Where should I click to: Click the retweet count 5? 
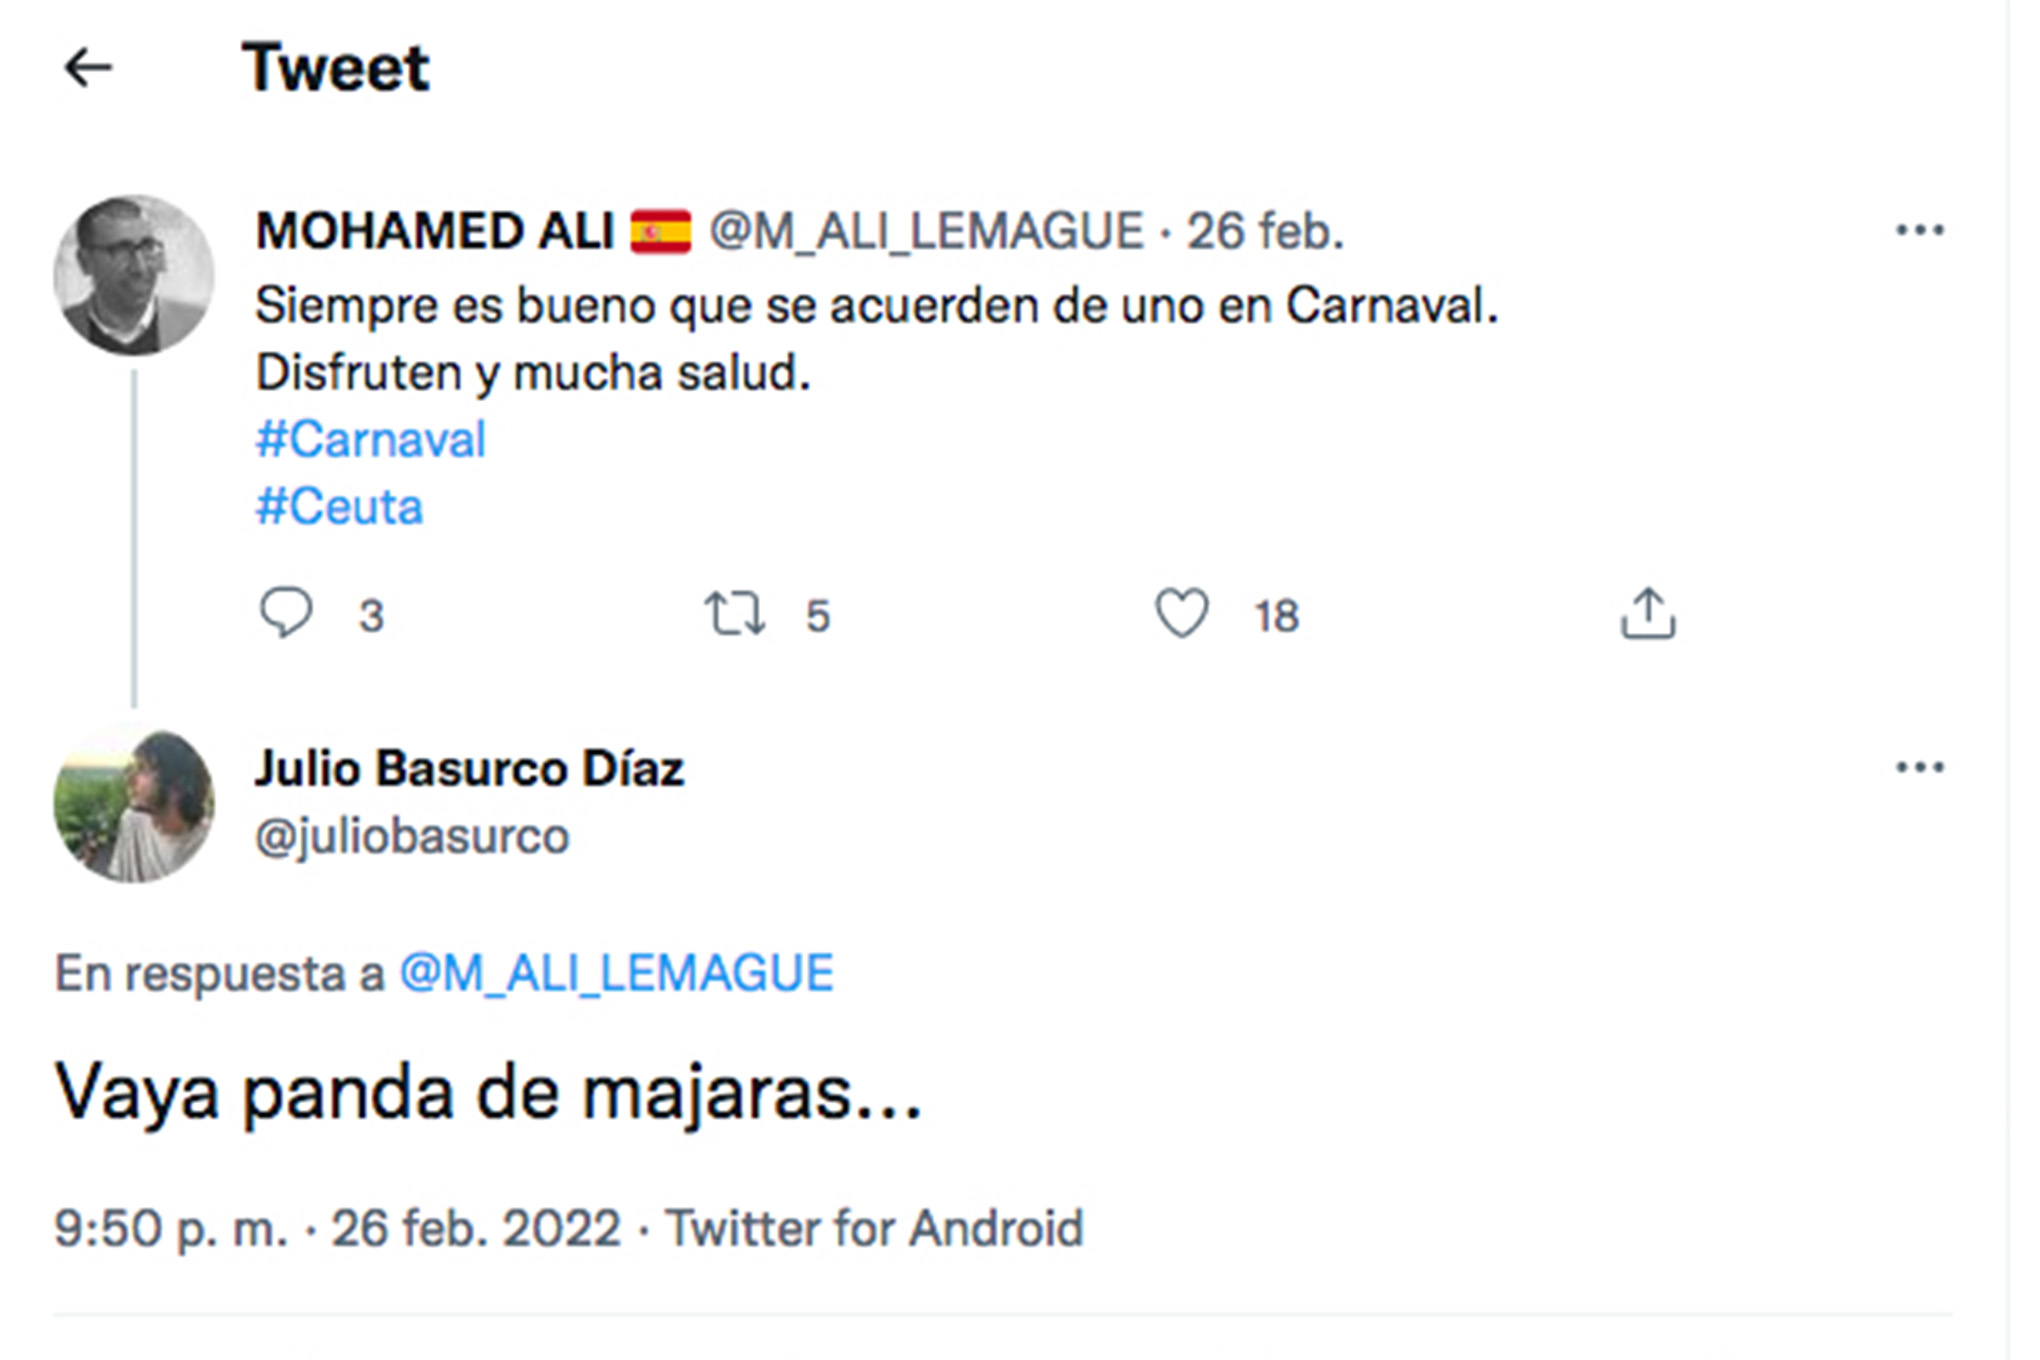click(x=818, y=616)
